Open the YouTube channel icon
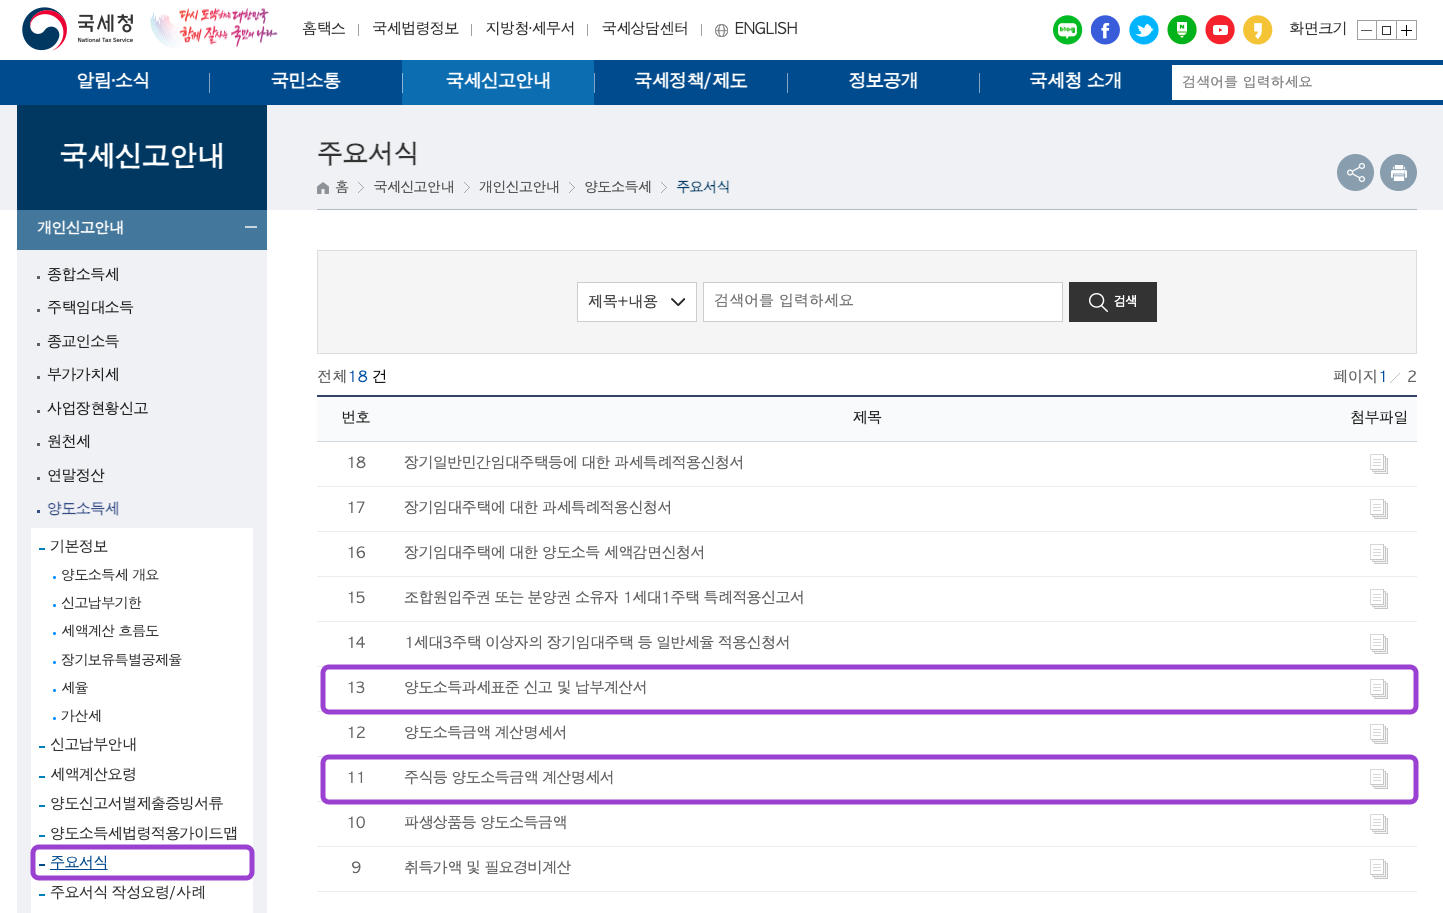1443x913 pixels. 1219,30
